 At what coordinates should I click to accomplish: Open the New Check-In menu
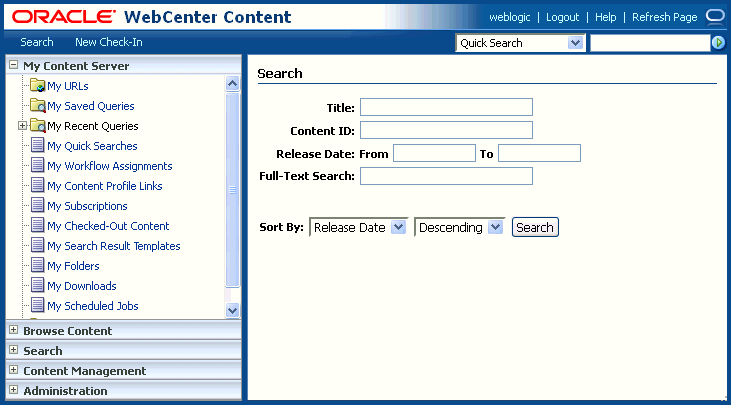(108, 42)
